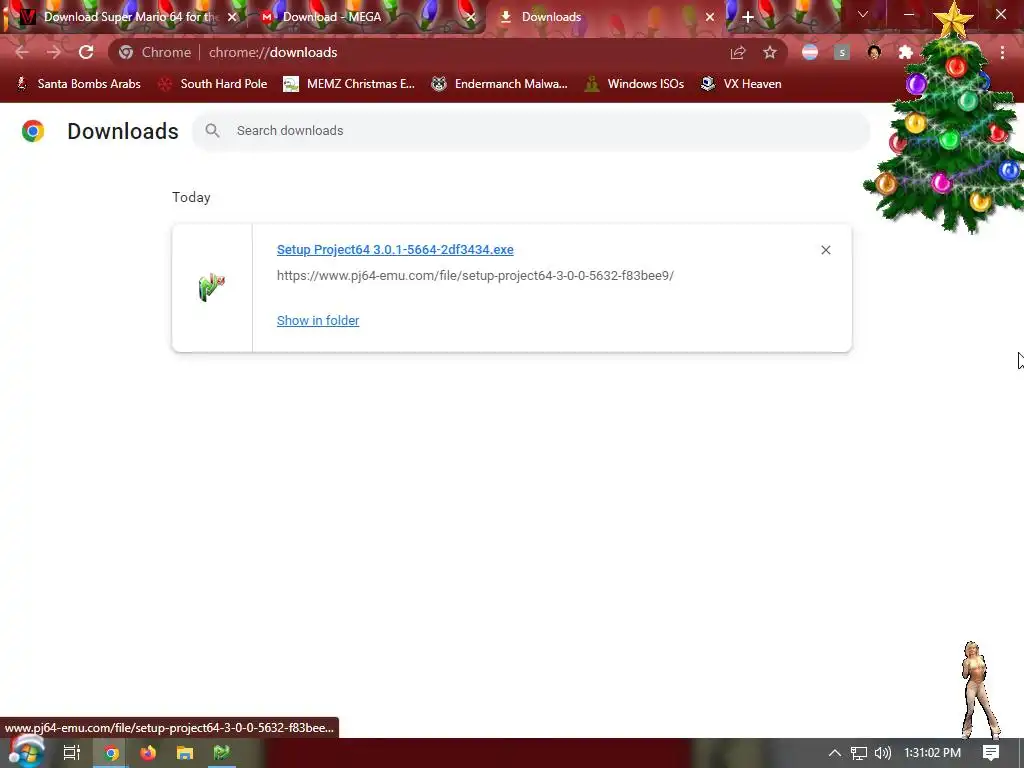This screenshot has width=1024, height=768.
Task: Open Task View on taskbar
Action: pos(72,753)
